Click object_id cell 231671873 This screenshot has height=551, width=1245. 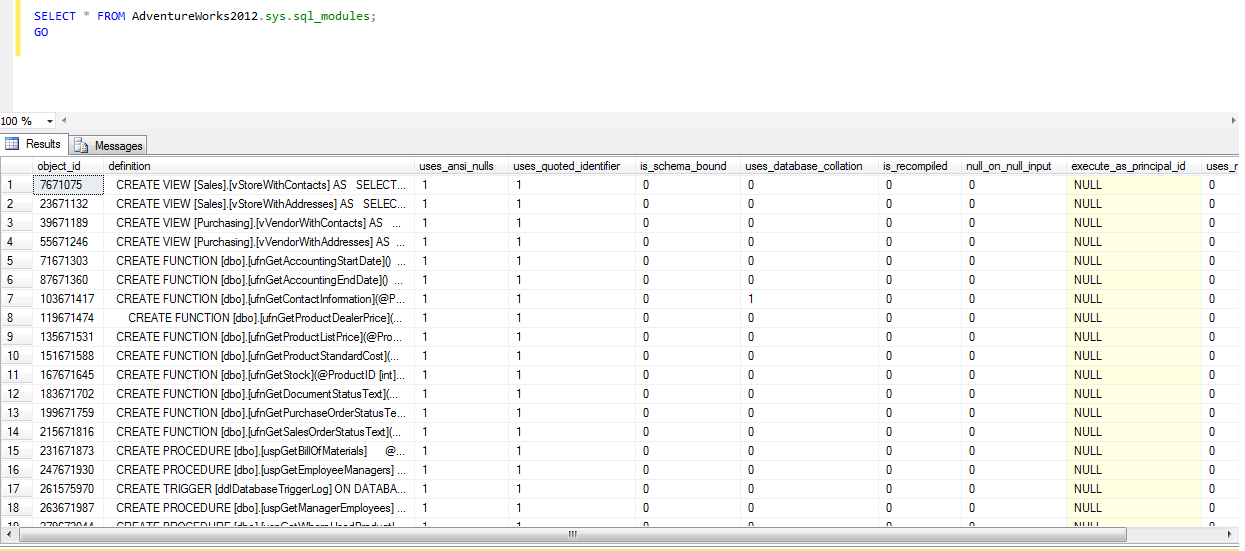coord(67,451)
